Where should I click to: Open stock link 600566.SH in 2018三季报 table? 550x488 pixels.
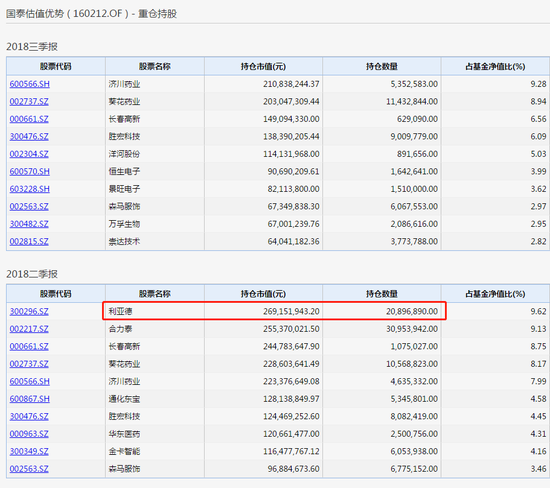29,84
